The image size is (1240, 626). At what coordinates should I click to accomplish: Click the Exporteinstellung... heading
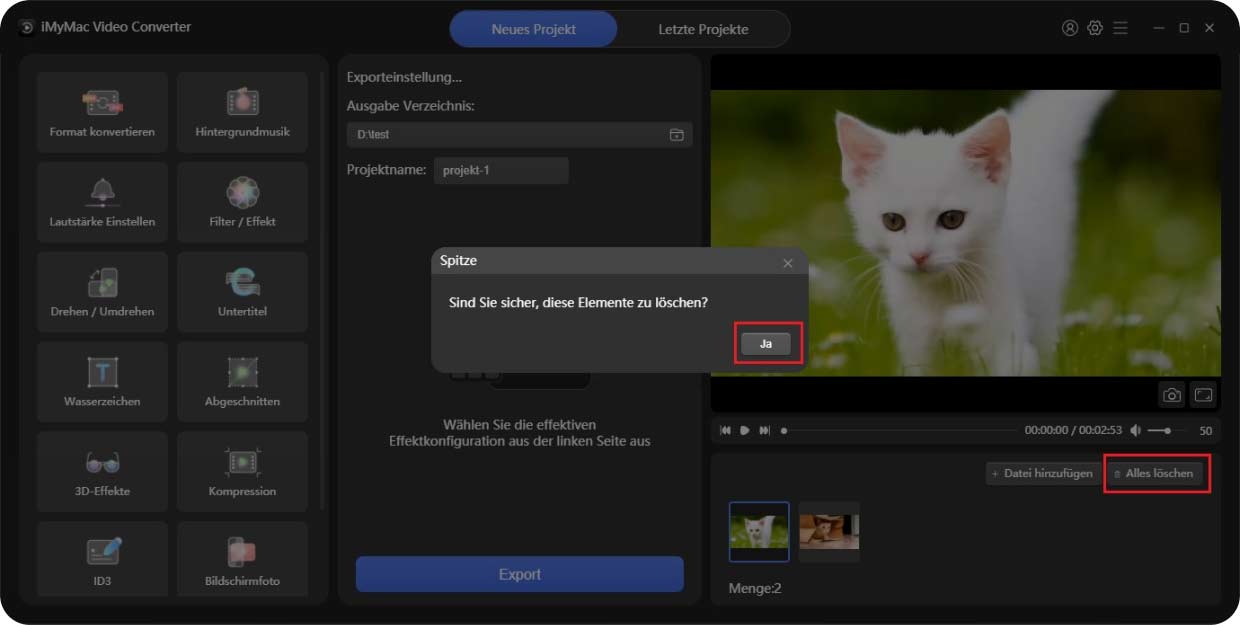click(x=404, y=77)
